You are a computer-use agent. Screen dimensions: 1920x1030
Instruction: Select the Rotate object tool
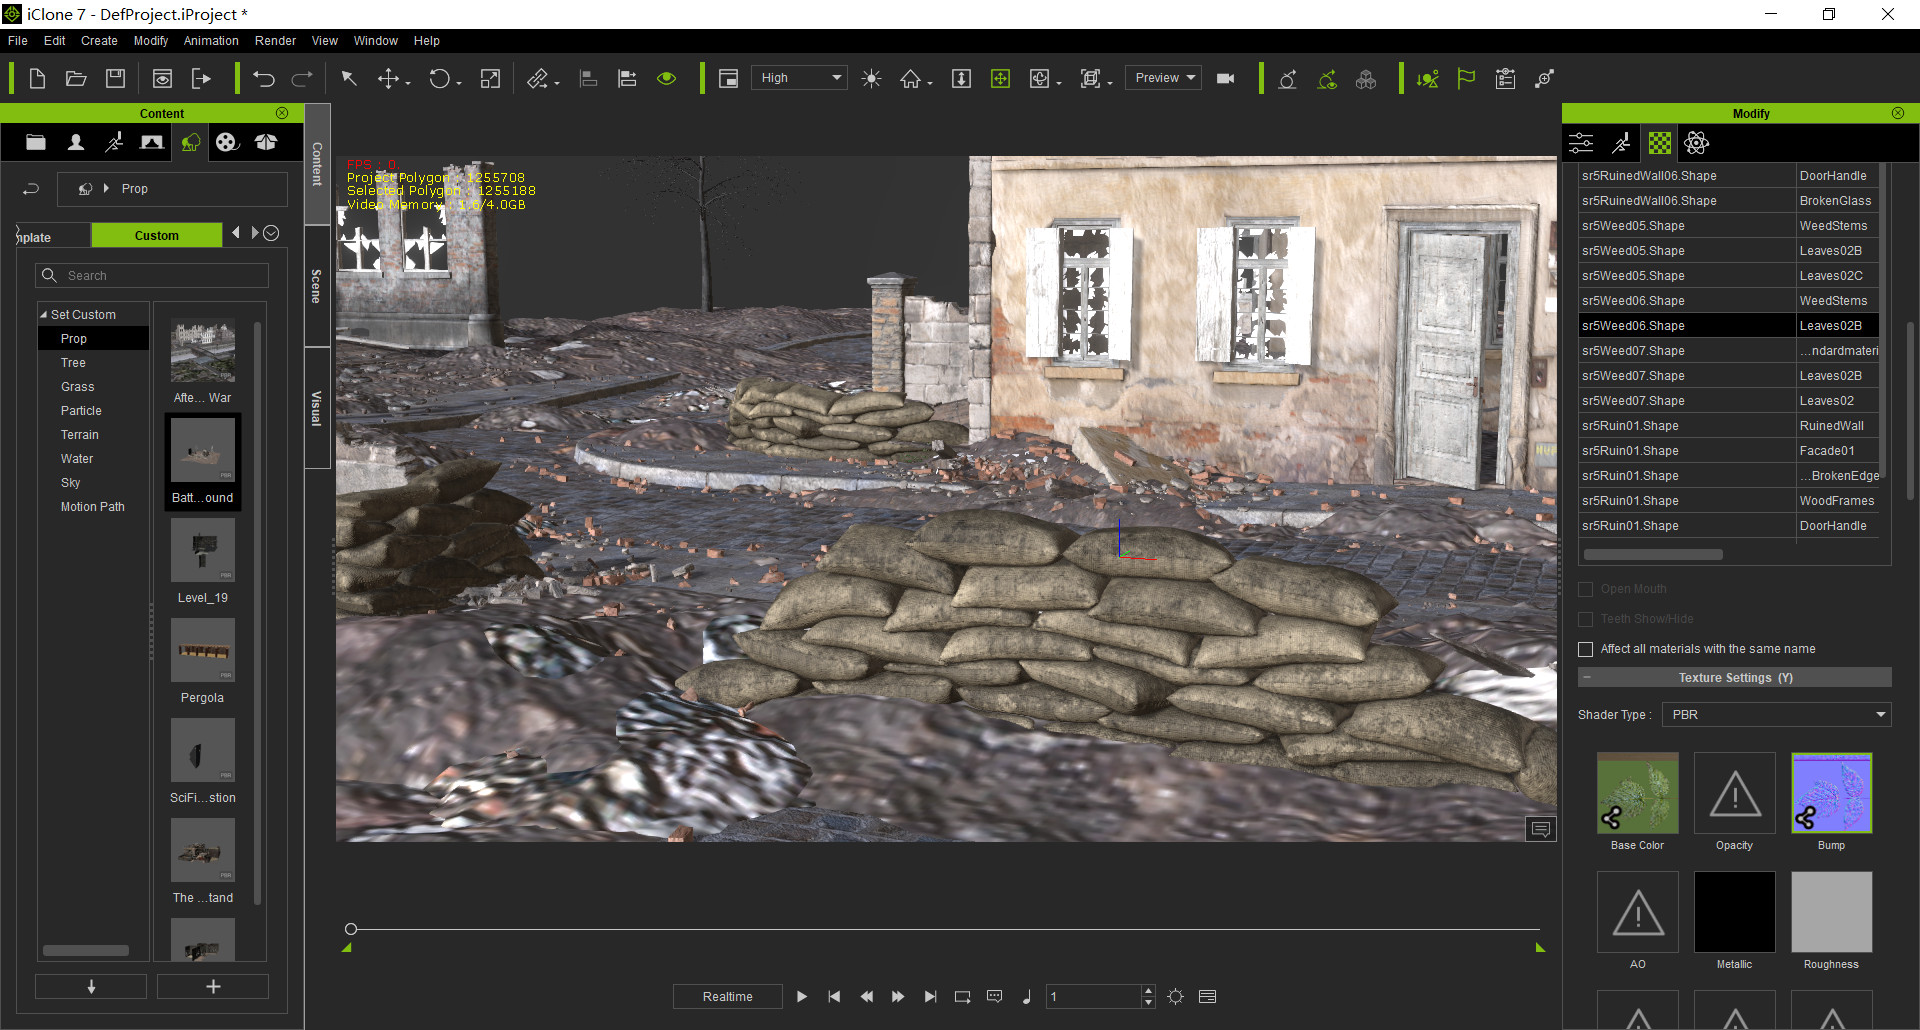(x=440, y=79)
